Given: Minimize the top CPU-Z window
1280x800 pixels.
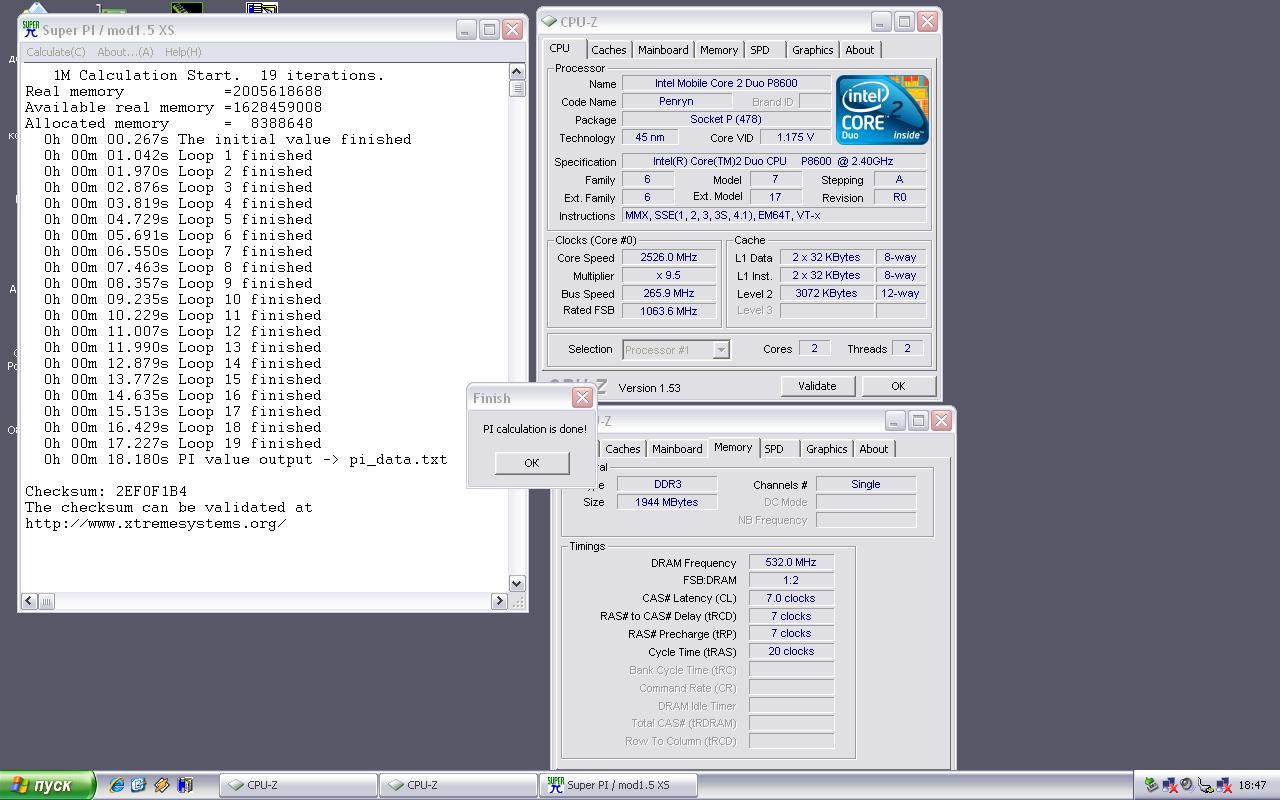Looking at the screenshot, I should tap(880, 21).
